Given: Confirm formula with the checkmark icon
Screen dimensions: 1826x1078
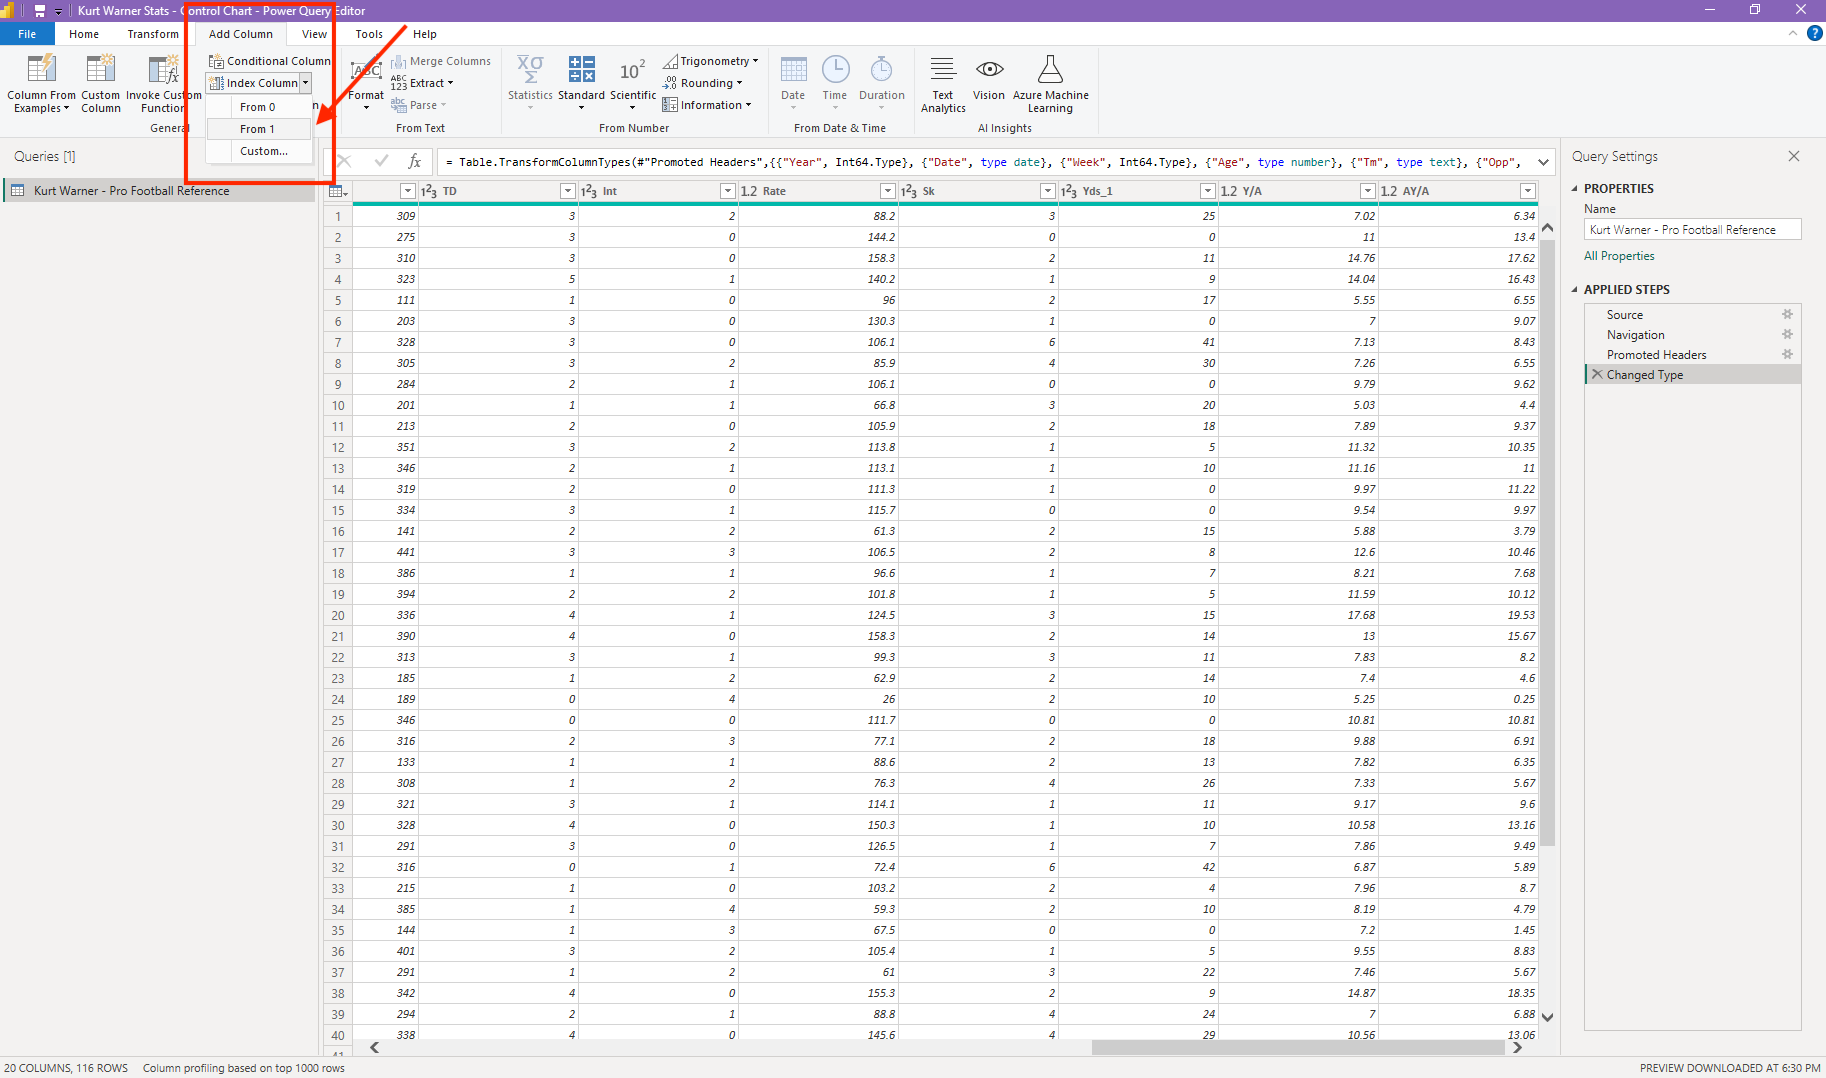Looking at the screenshot, I should pyautogui.click(x=381, y=161).
